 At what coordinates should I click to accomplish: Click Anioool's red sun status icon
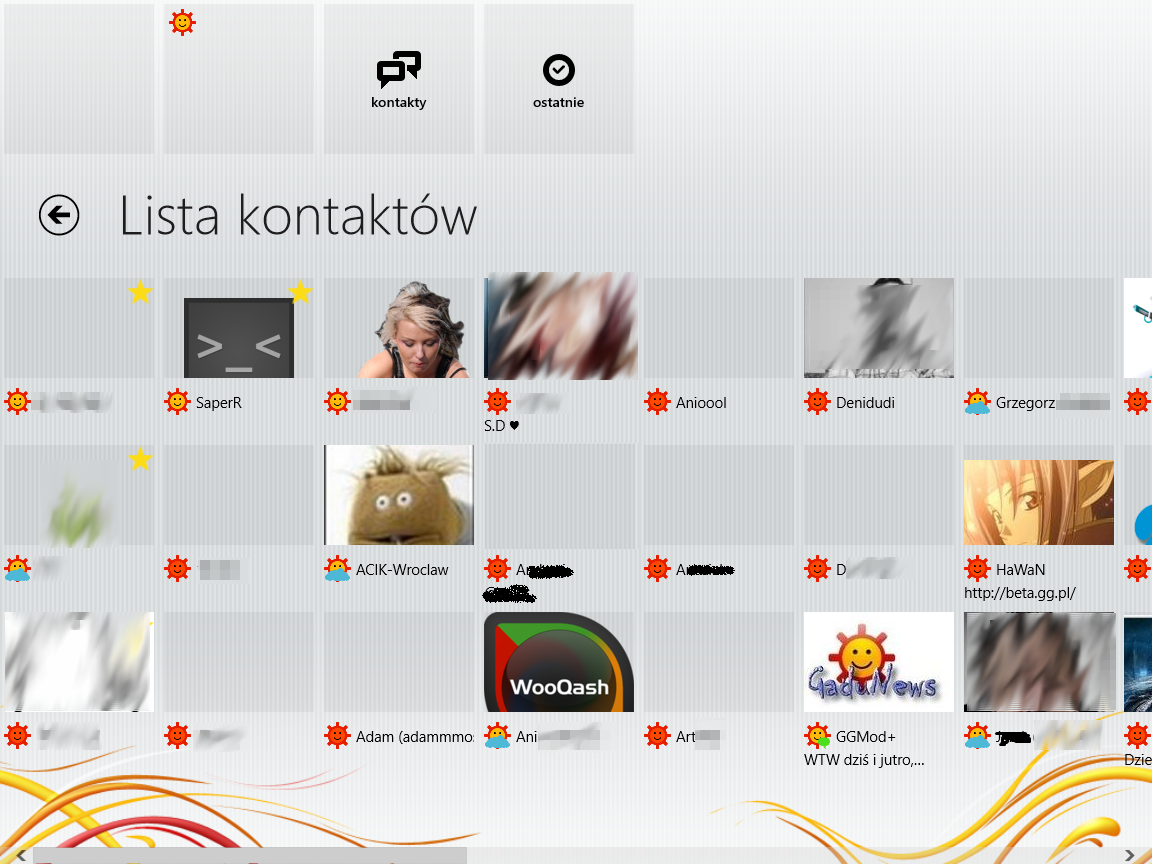(658, 402)
